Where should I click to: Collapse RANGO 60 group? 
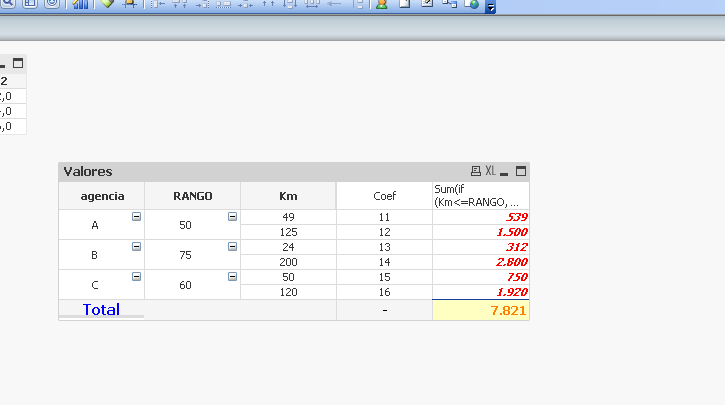click(233, 276)
